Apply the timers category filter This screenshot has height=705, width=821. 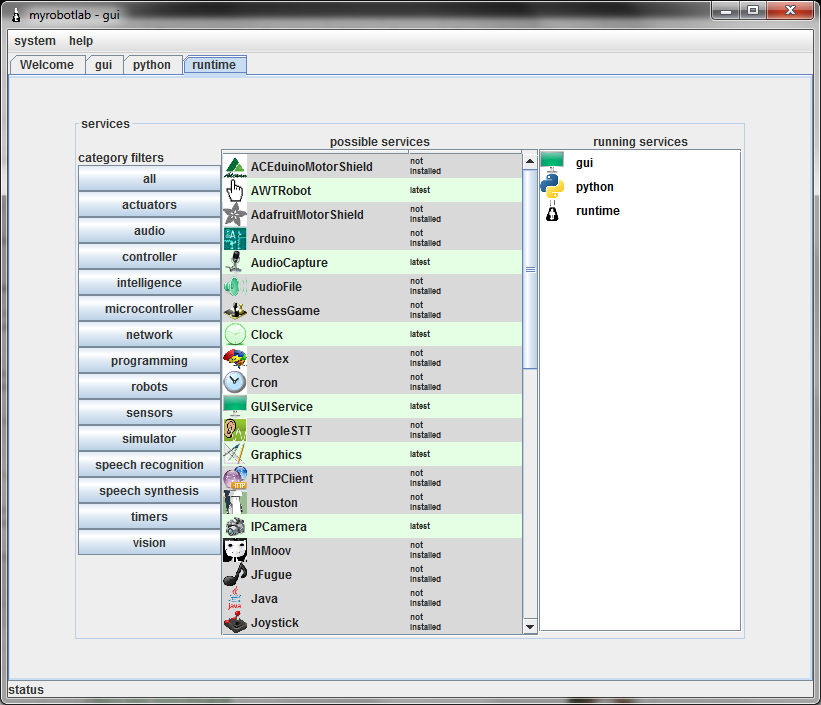click(x=149, y=517)
